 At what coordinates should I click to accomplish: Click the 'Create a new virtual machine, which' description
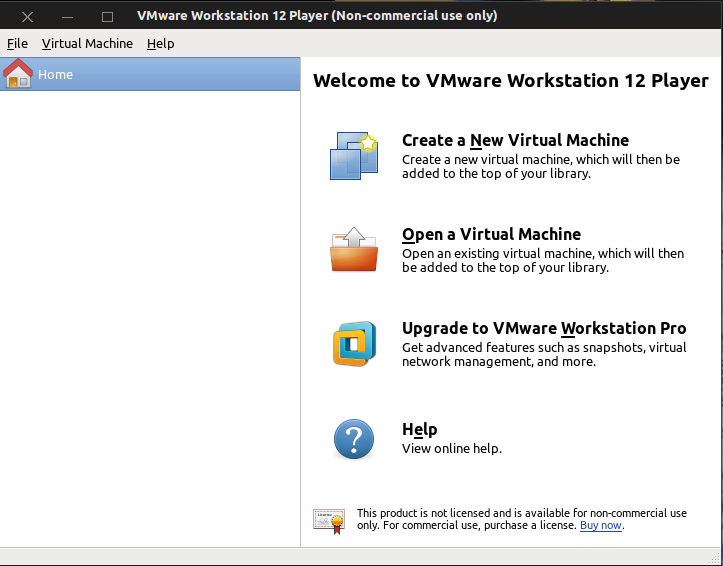pos(540,166)
